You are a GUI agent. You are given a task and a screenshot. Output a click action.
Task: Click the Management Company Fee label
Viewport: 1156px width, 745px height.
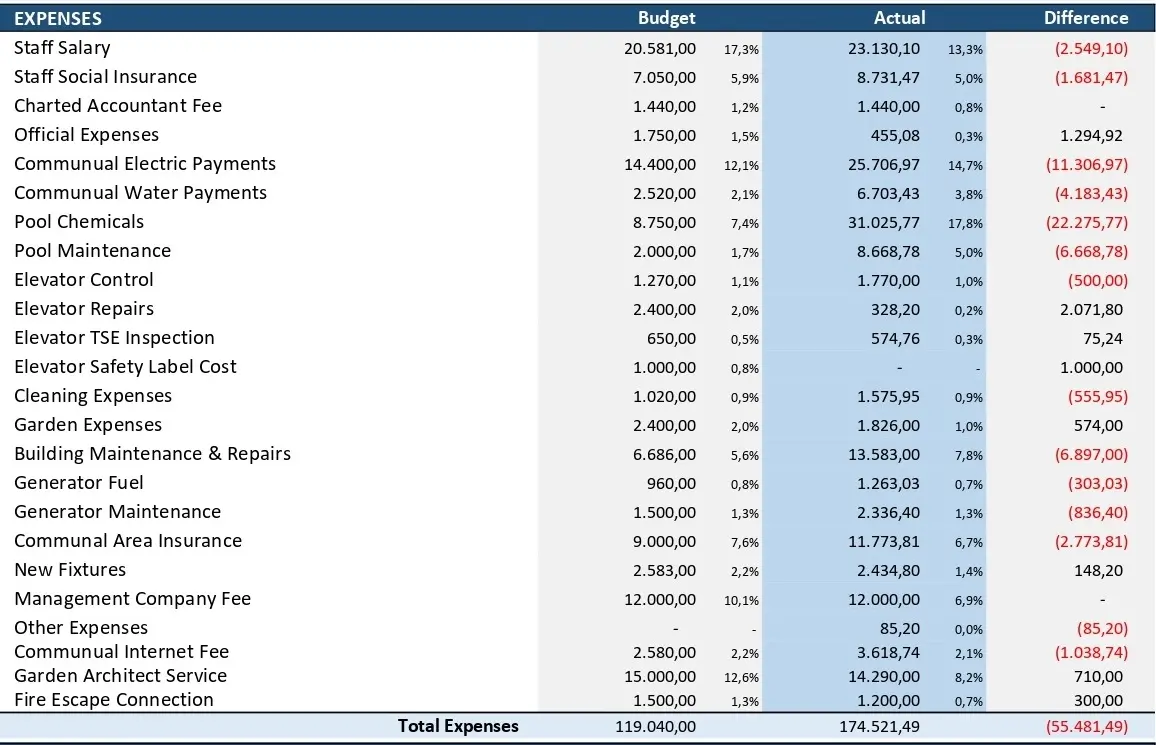tap(132, 599)
